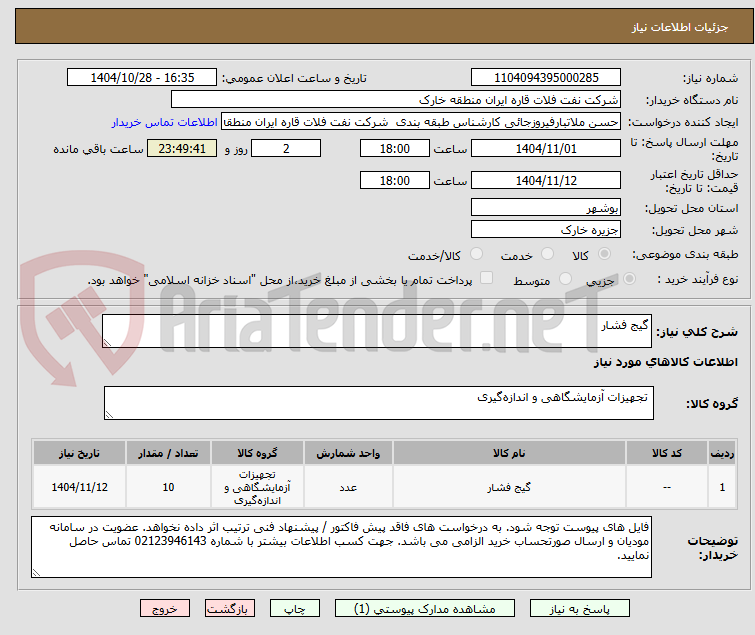This screenshot has width=755, height=635.
Task: Click the نام کالا column header
Action: pos(509,453)
